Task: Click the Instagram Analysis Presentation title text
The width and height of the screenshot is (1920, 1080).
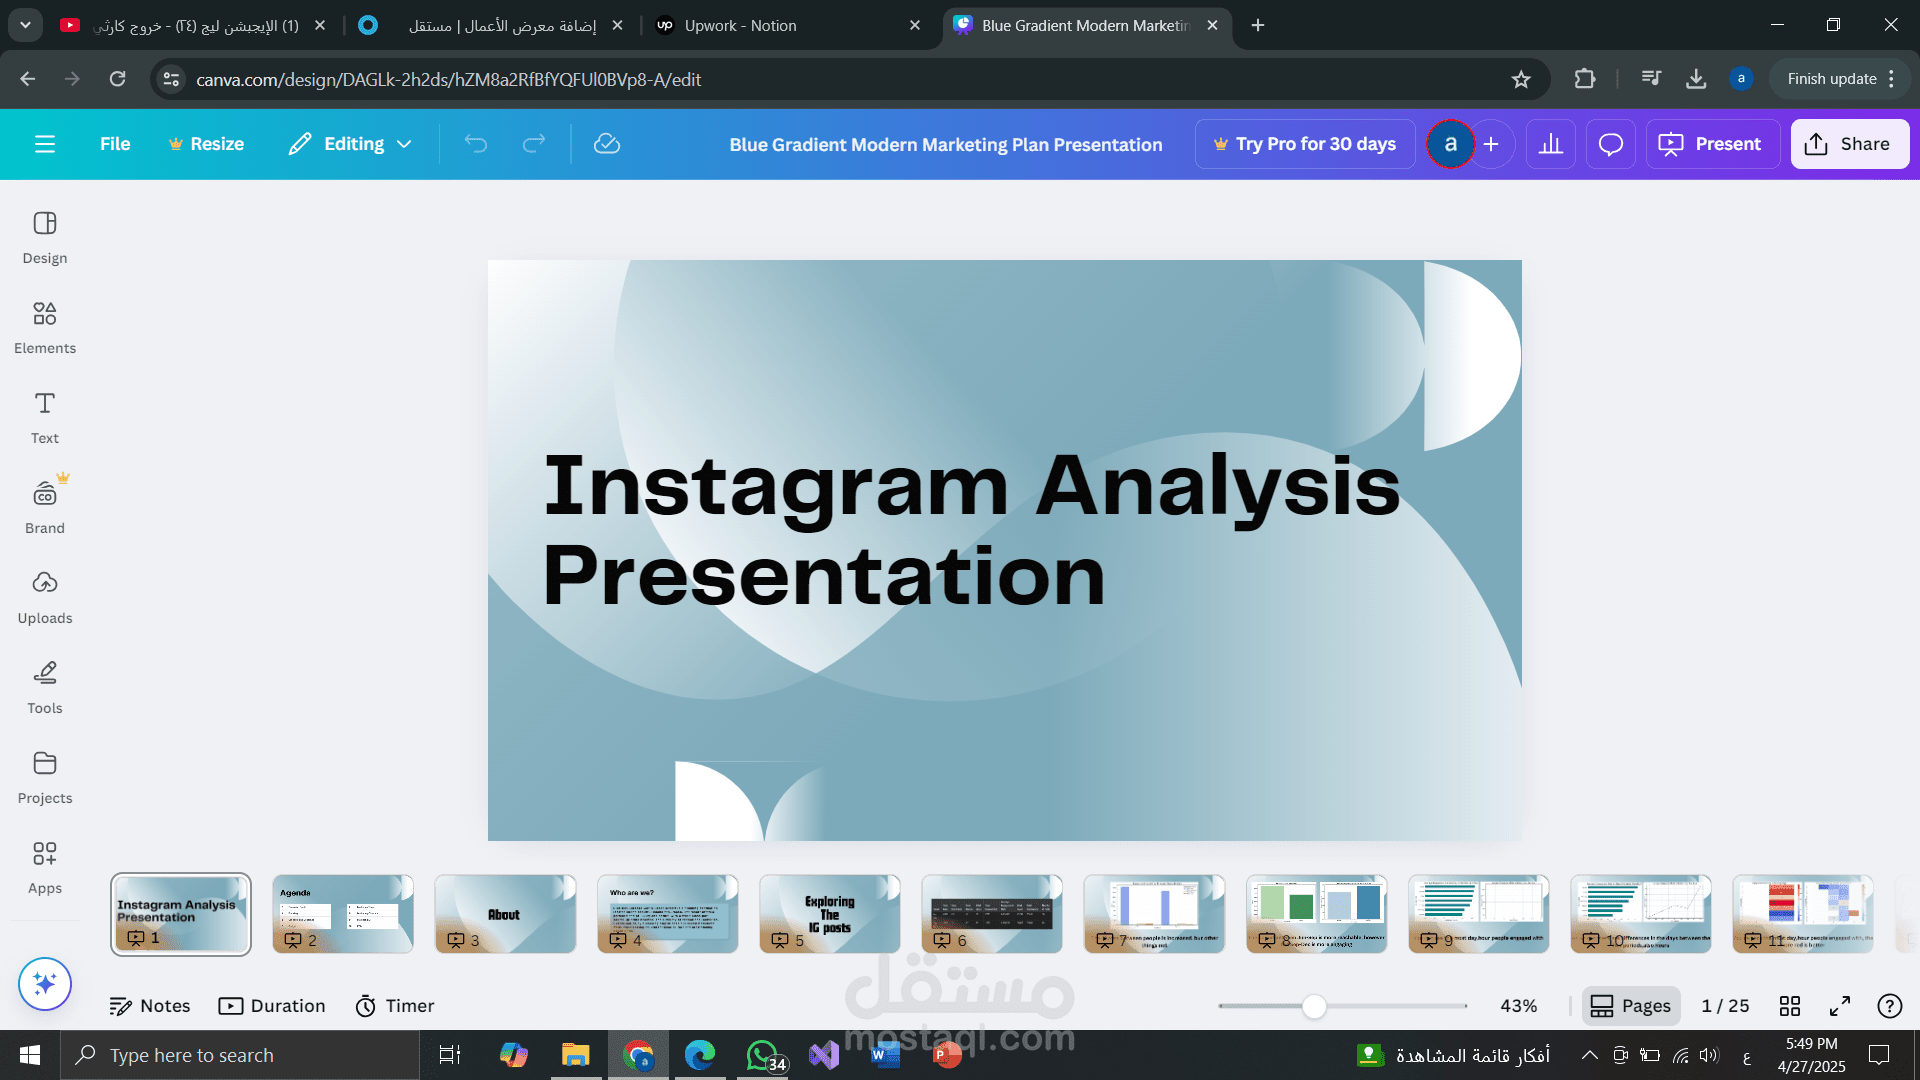Action: 972,530
